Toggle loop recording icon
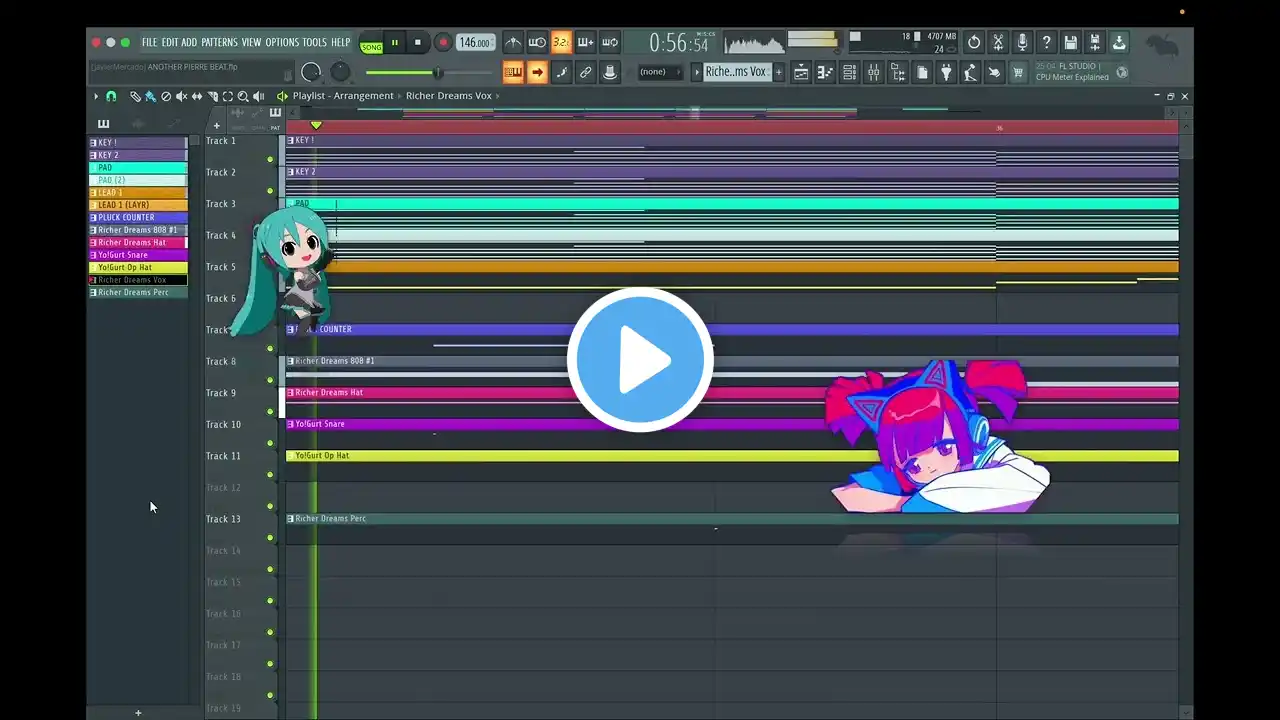This screenshot has width=1280, height=720. [609, 42]
